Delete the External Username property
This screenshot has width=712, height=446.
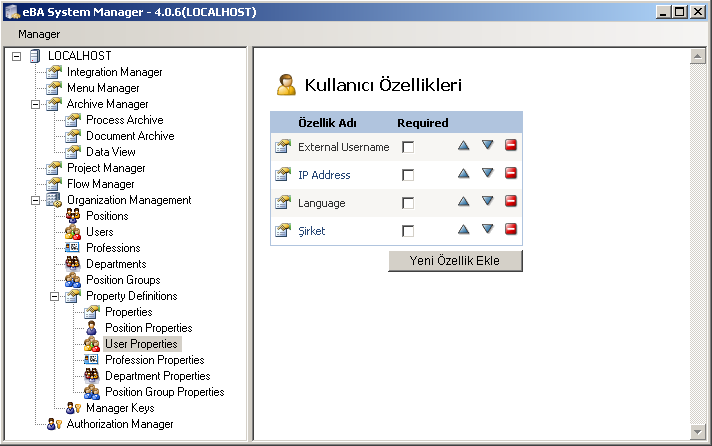(x=511, y=145)
